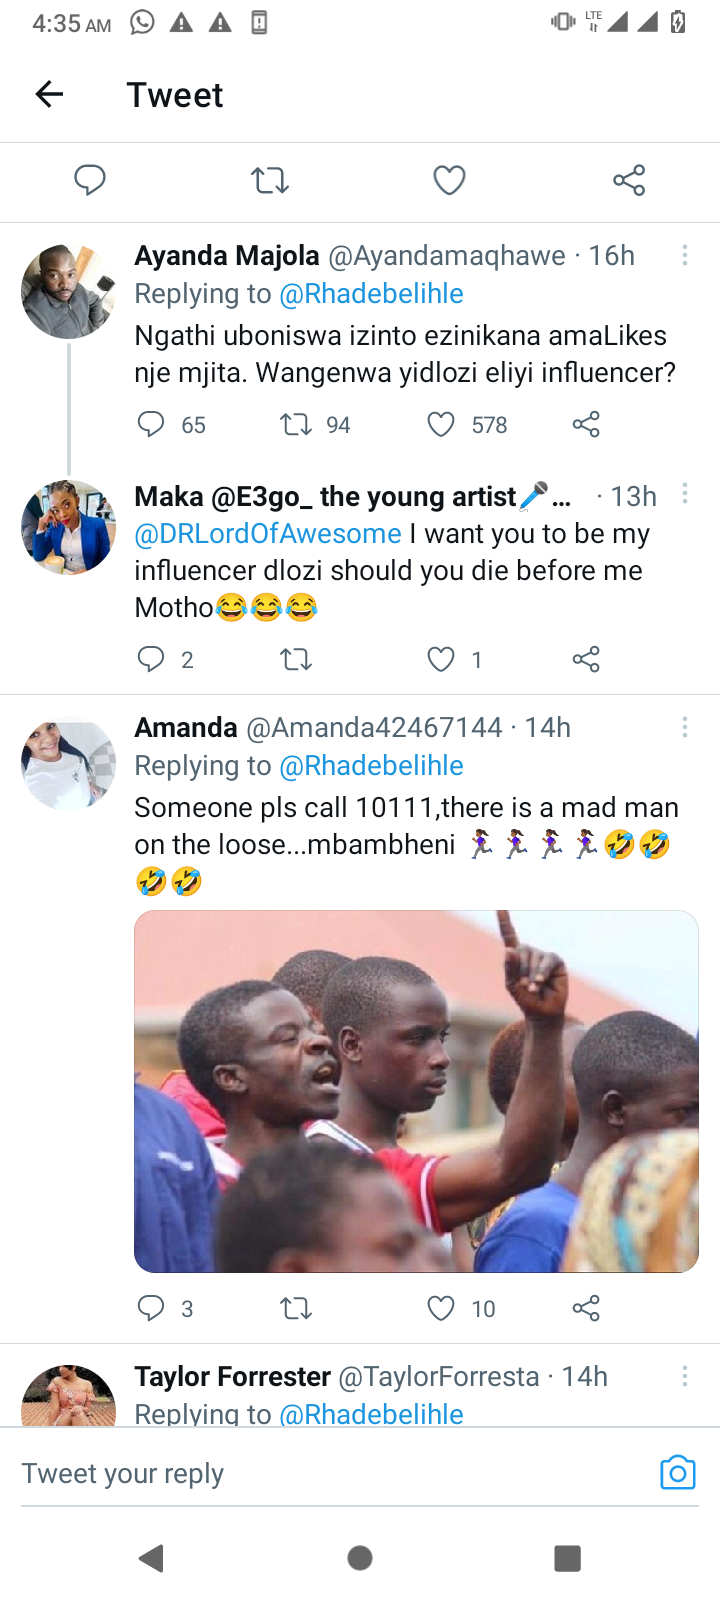Tap the Tweet your reply field
The height and width of the screenshot is (1600, 720).
tap(330, 1474)
